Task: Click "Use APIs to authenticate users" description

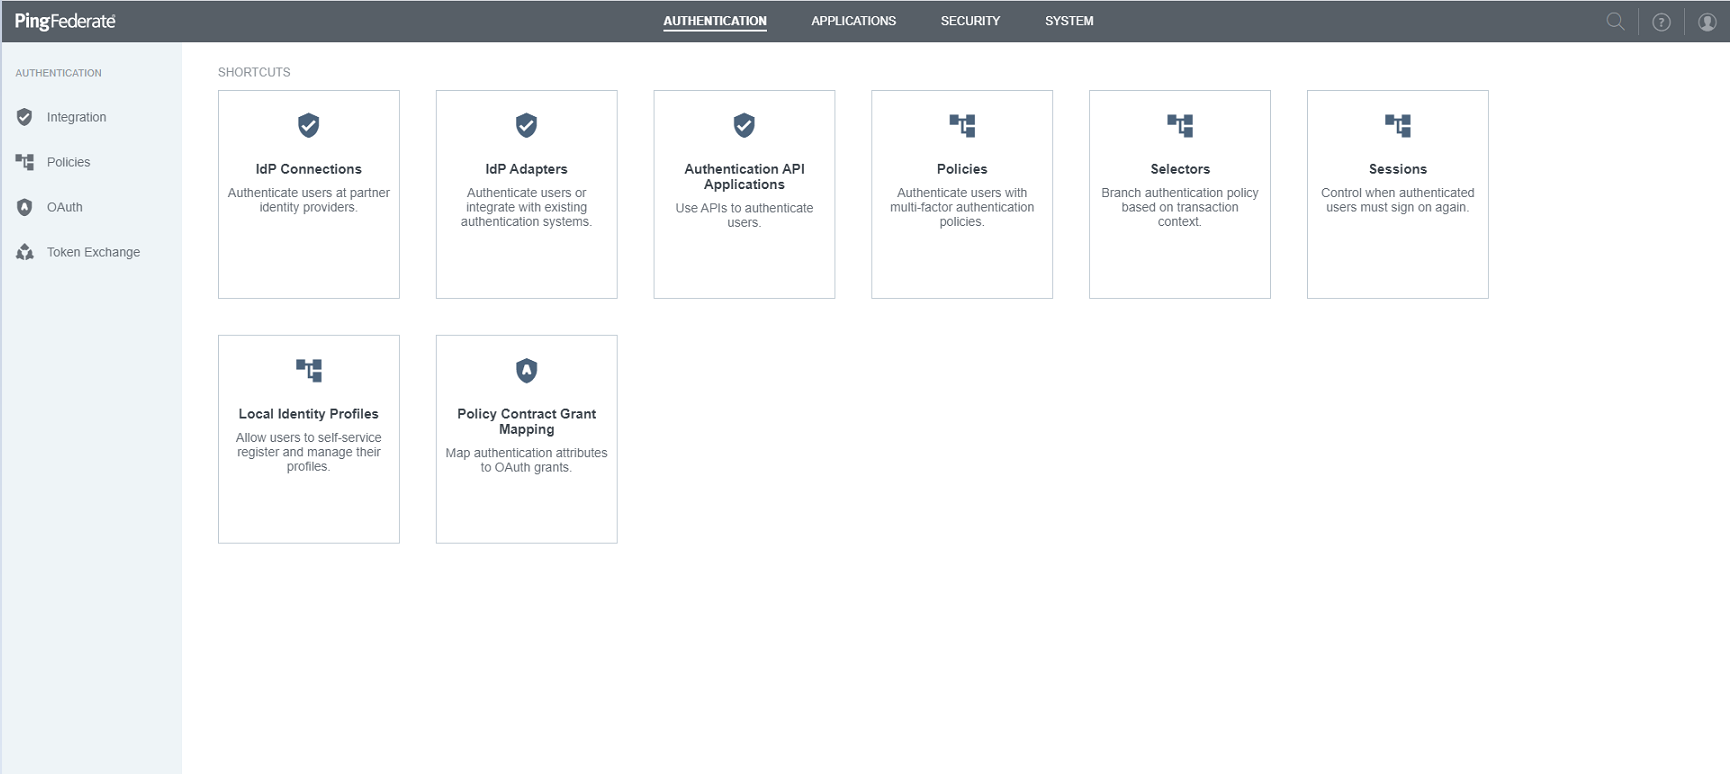Action: pyautogui.click(x=744, y=215)
